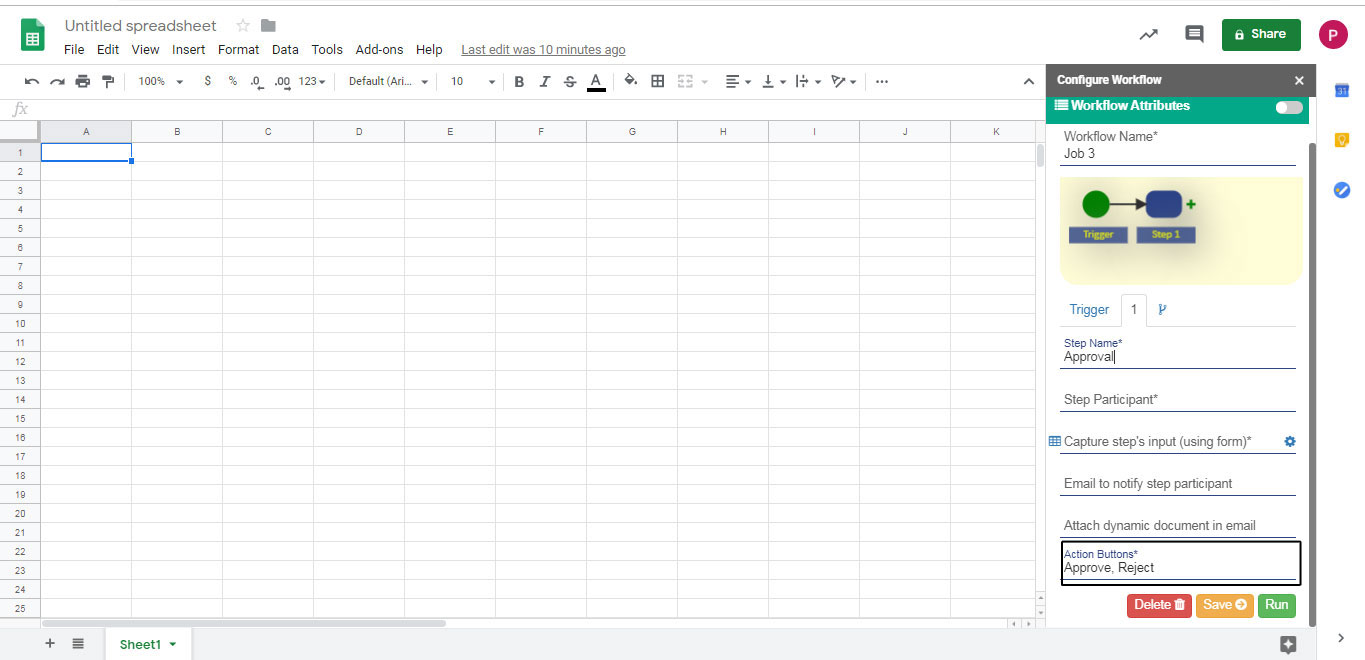Open the more formats 123 dropdown
This screenshot has height=660, width=1365.
pos(312,81)
